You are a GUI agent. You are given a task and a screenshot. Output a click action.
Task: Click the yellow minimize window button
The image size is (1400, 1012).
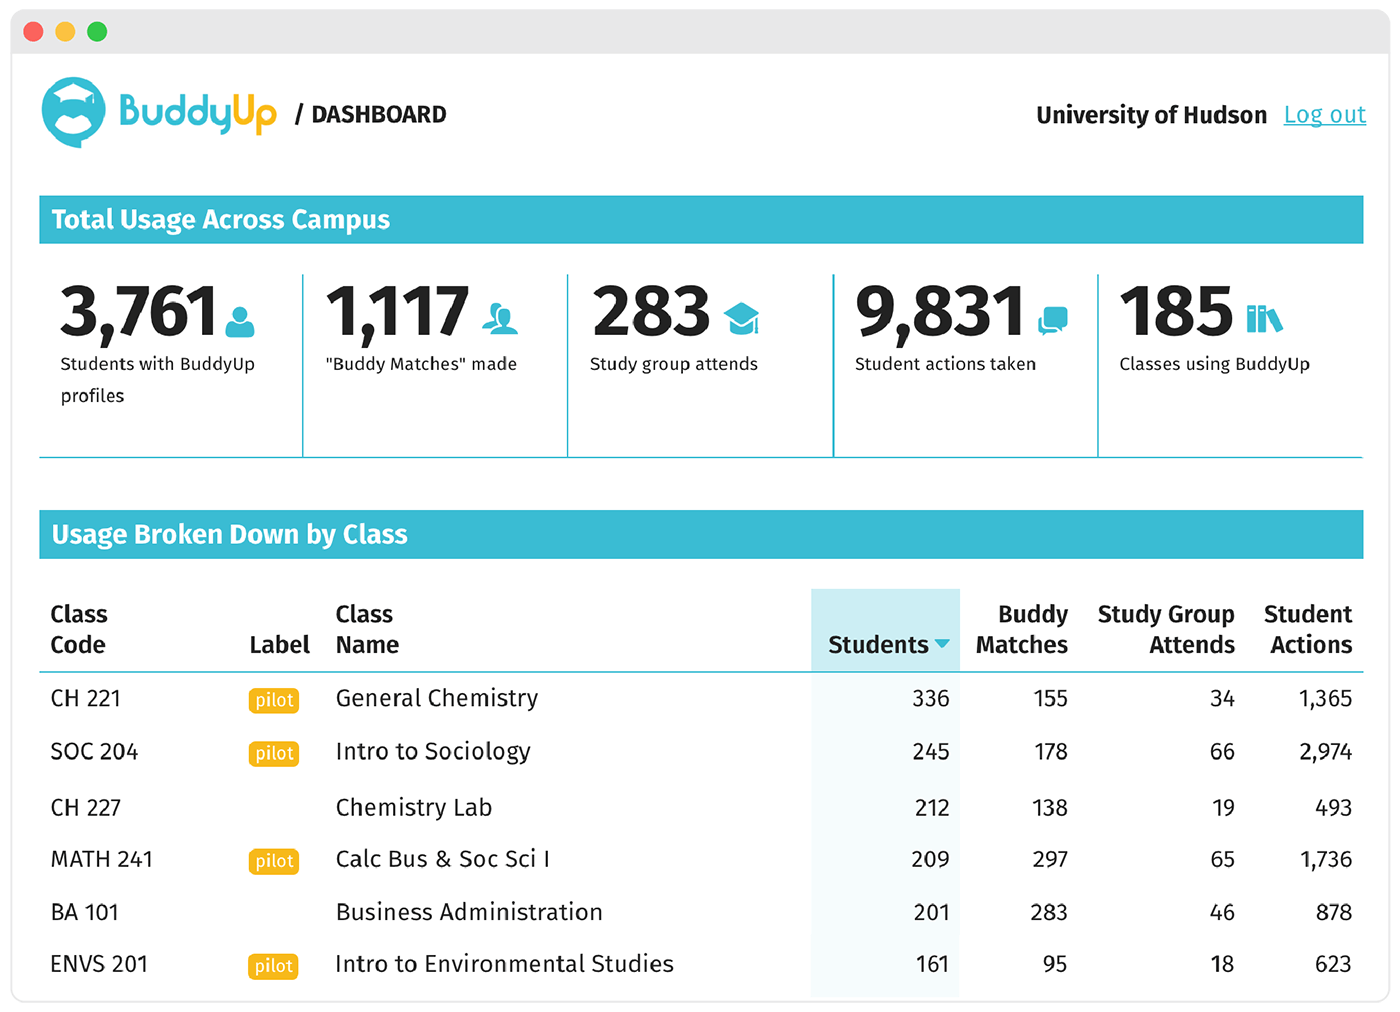click(x=65, y=32)
